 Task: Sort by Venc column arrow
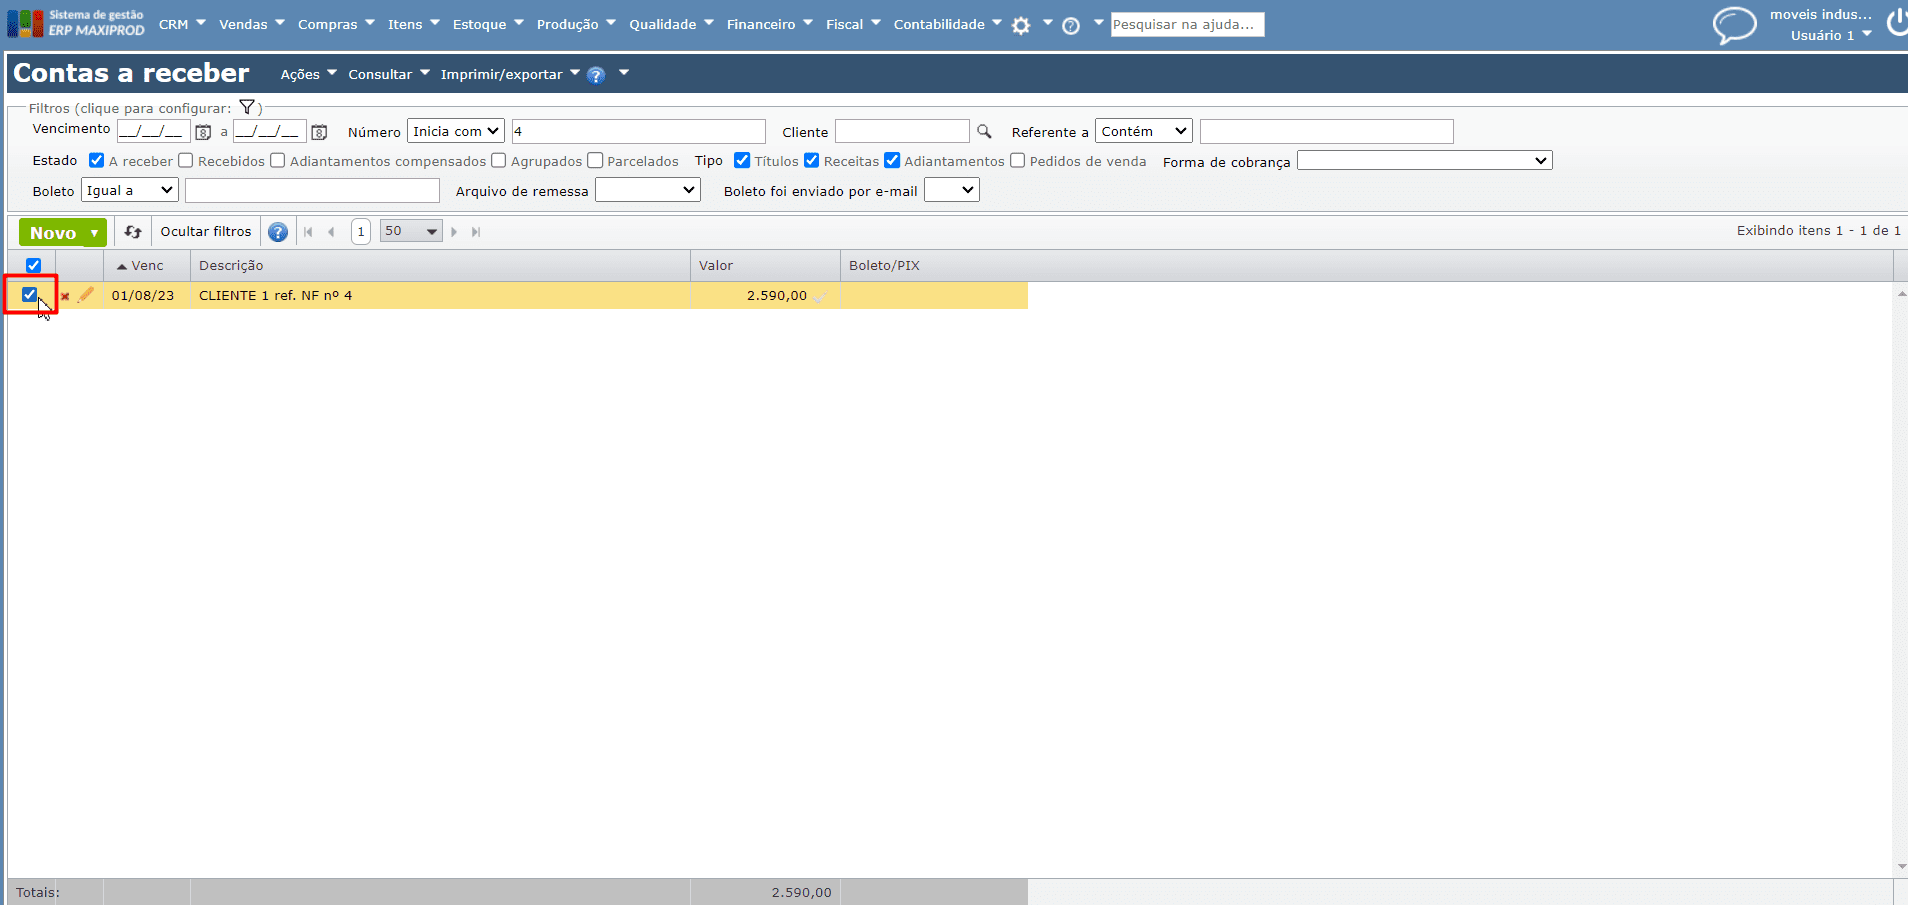[x=122, y=266]
